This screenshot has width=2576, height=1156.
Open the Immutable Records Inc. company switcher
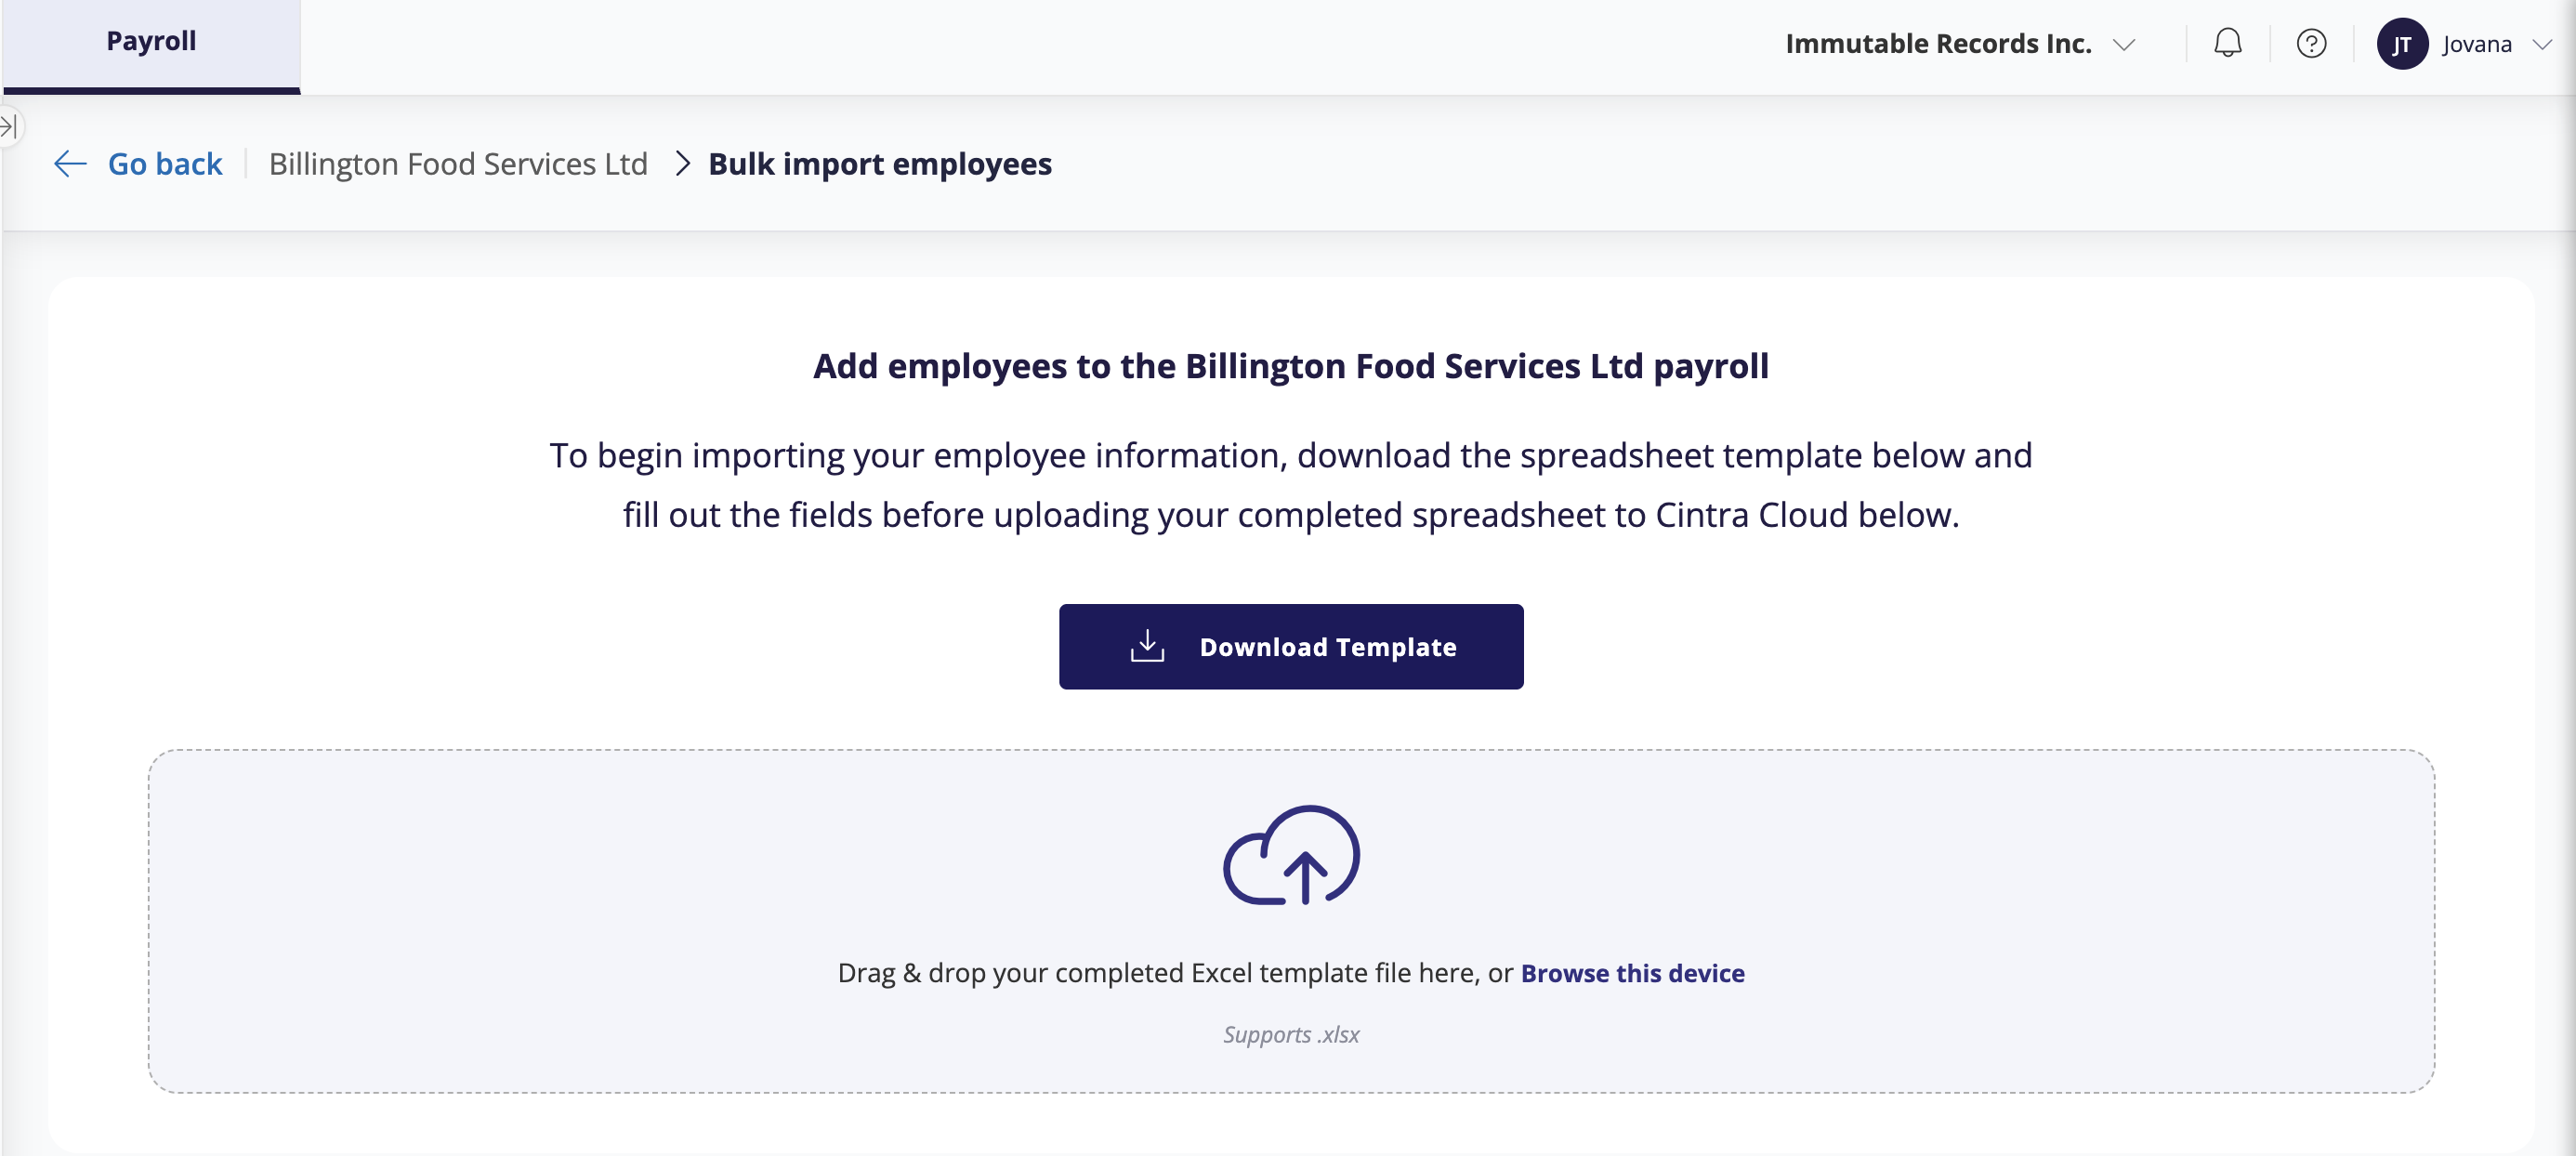[1937, 44]
